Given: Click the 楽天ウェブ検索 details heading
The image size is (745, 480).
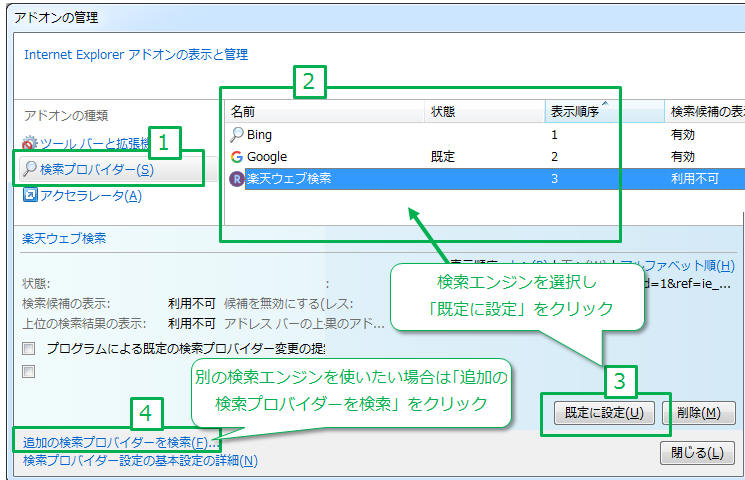Looking at the screenshot, I should [64, 239].
